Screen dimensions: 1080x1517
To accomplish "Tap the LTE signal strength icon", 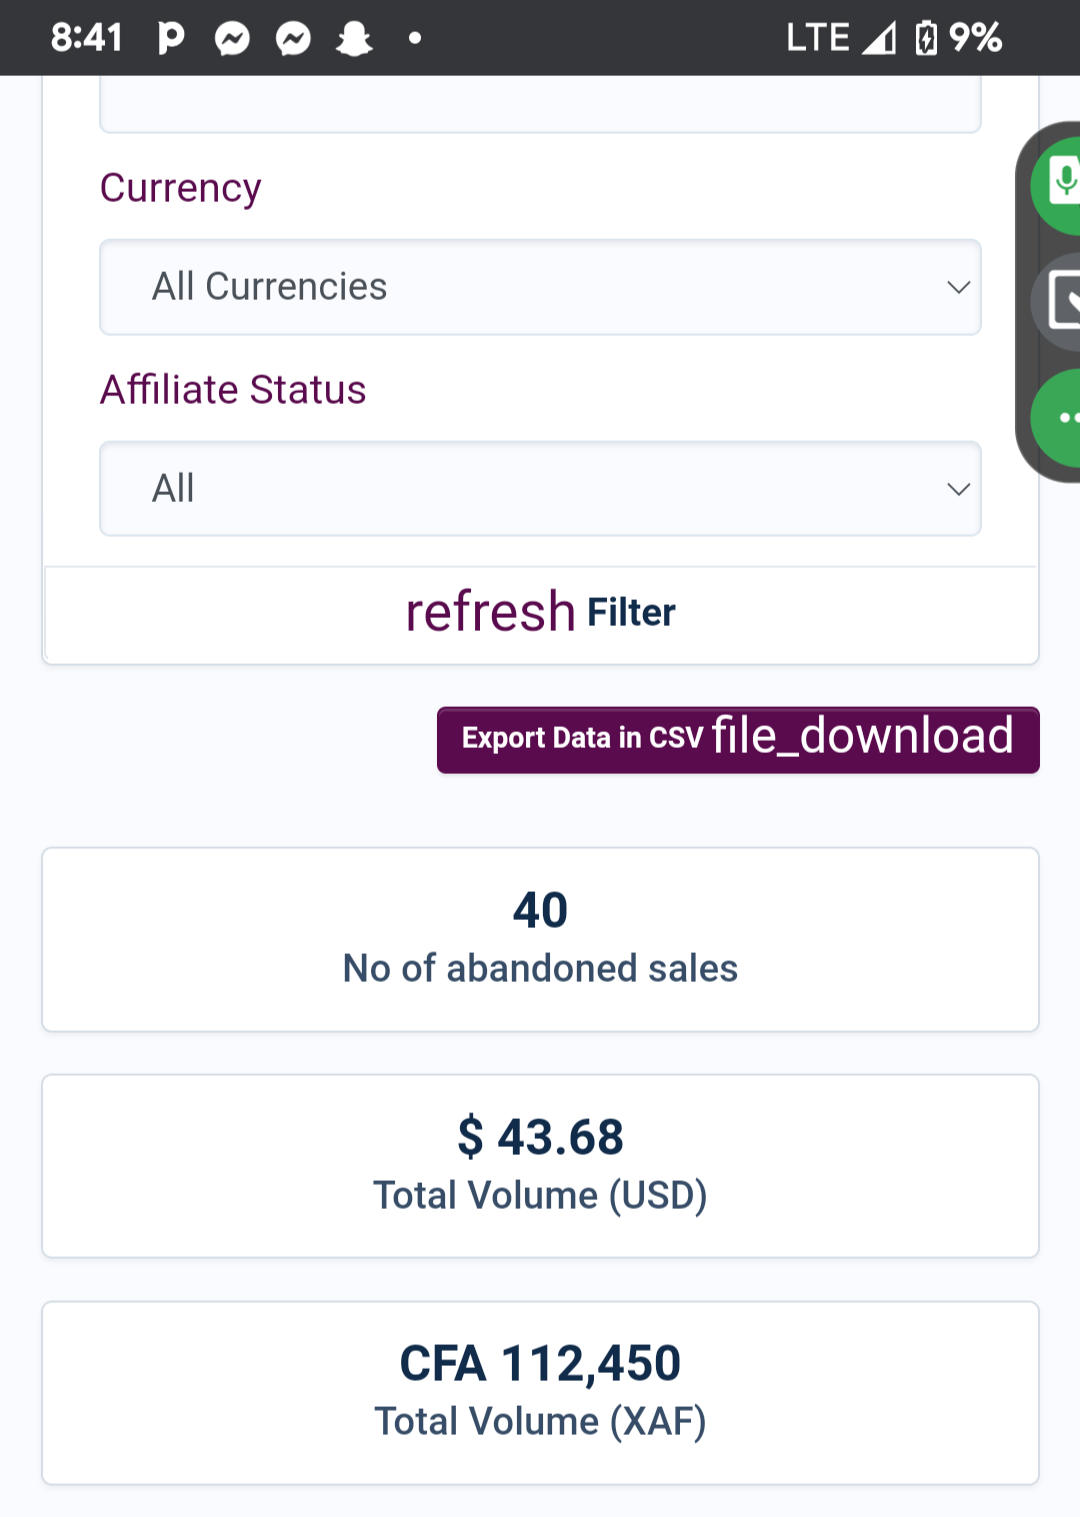I will 879,38.
